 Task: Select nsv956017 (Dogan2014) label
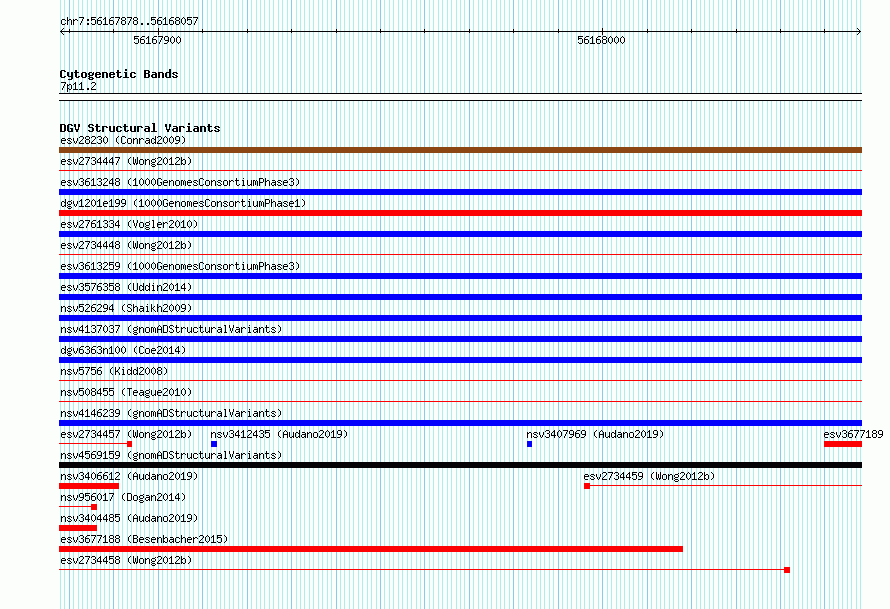(x=123, y=497)
